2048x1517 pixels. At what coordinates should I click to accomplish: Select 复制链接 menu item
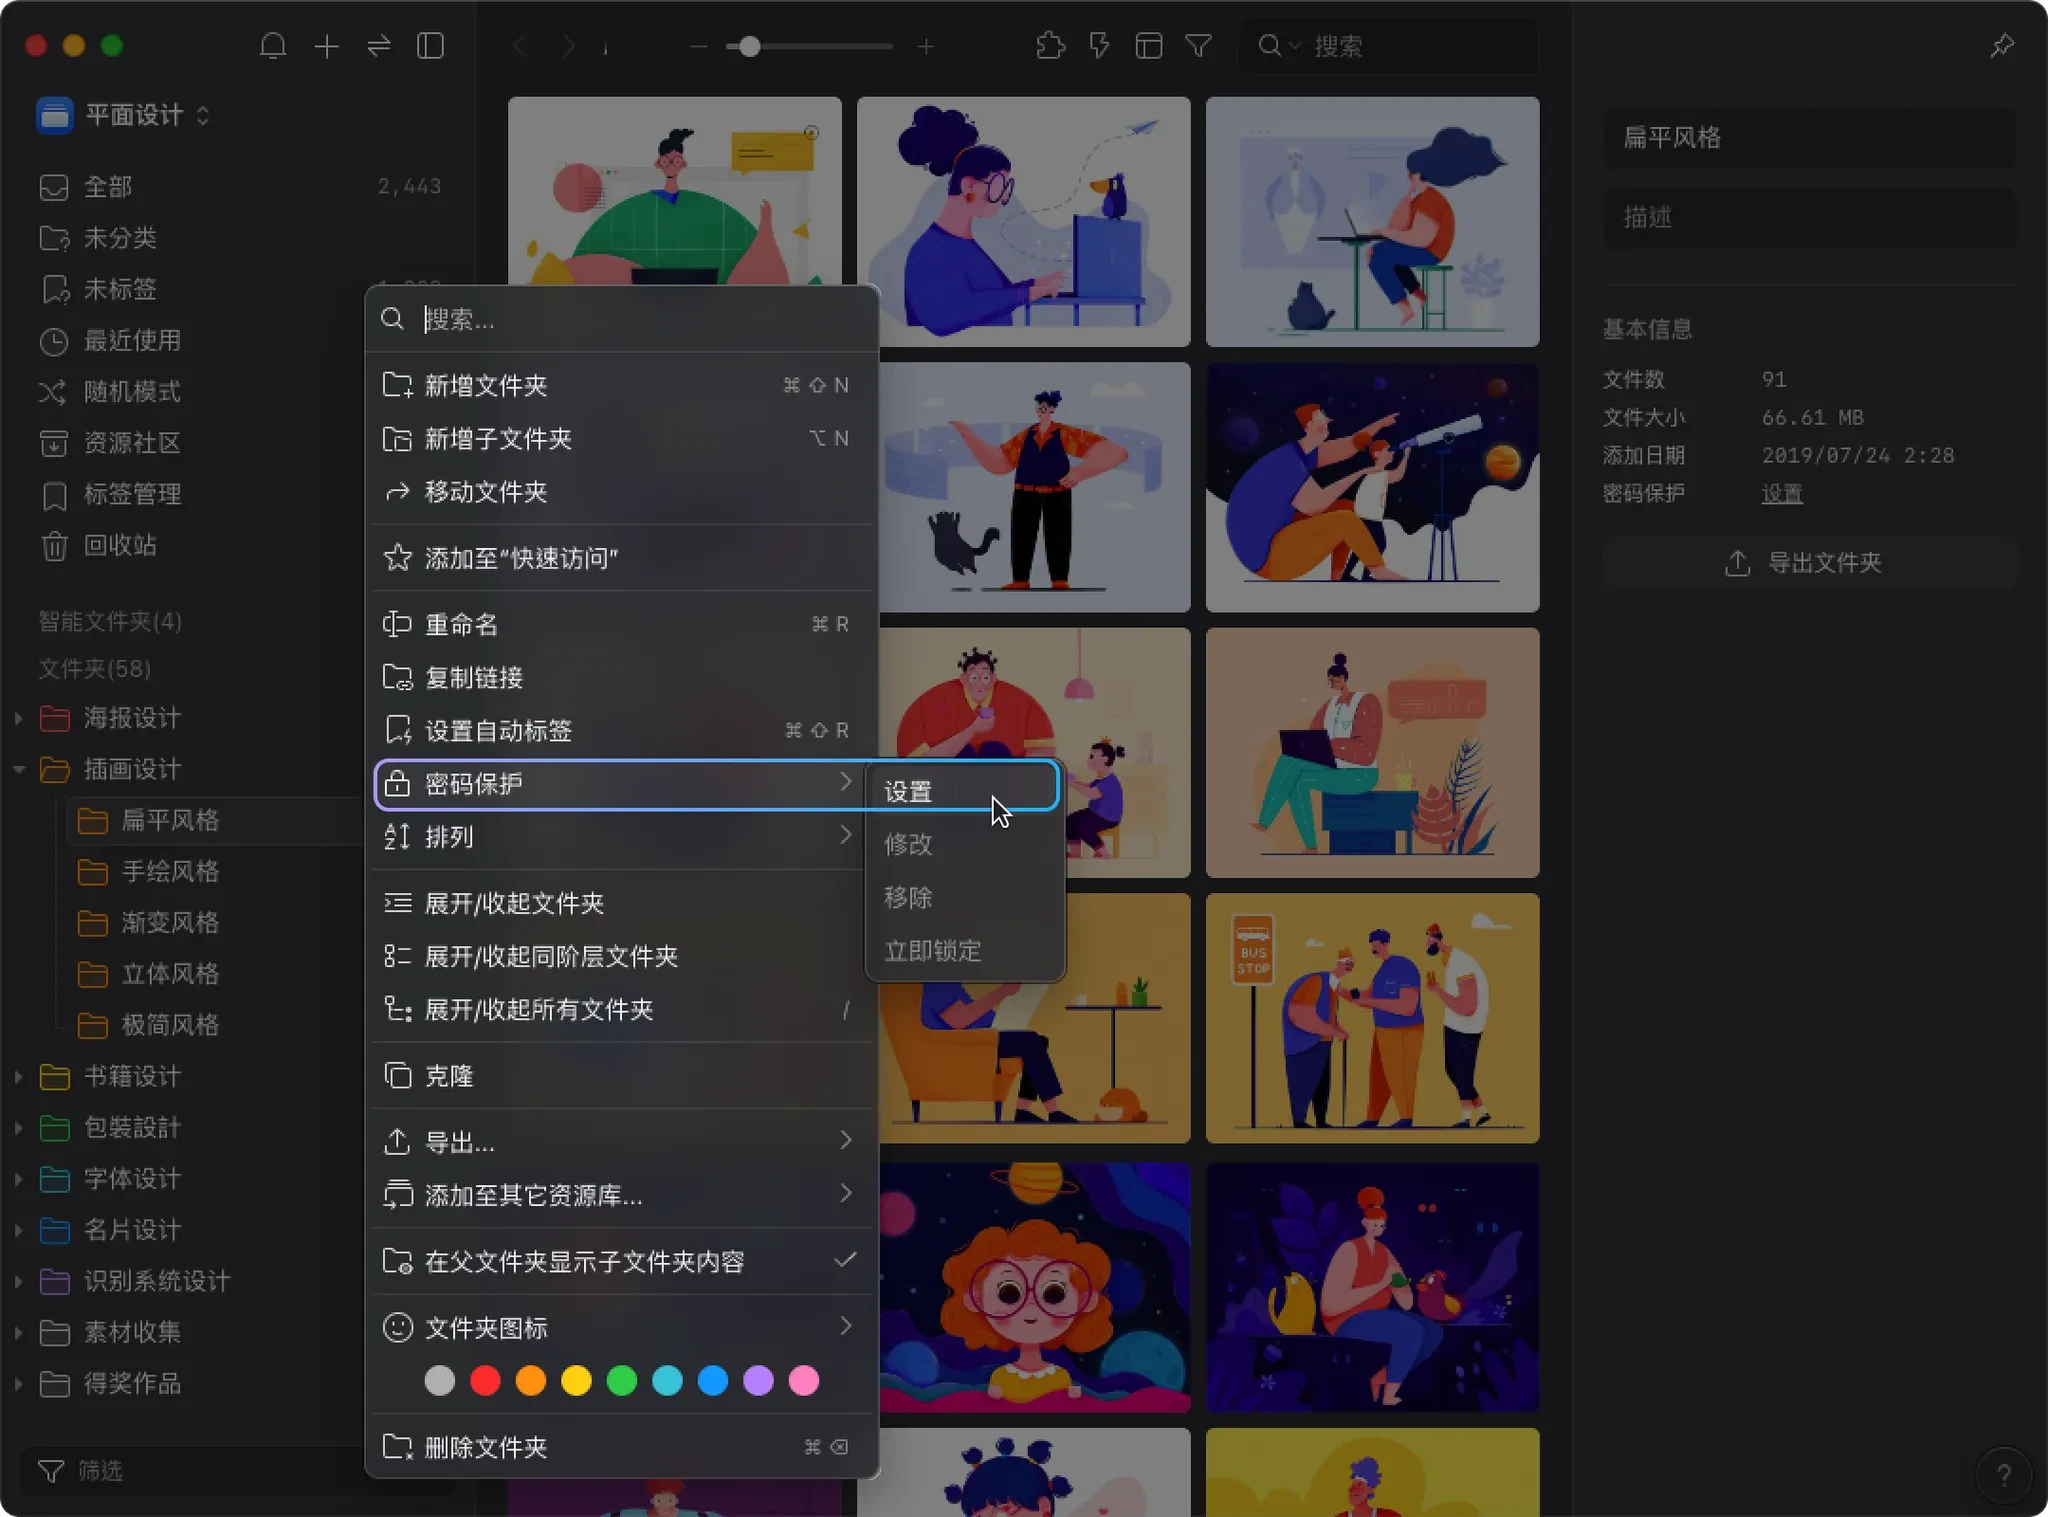(x=622, y=678)
